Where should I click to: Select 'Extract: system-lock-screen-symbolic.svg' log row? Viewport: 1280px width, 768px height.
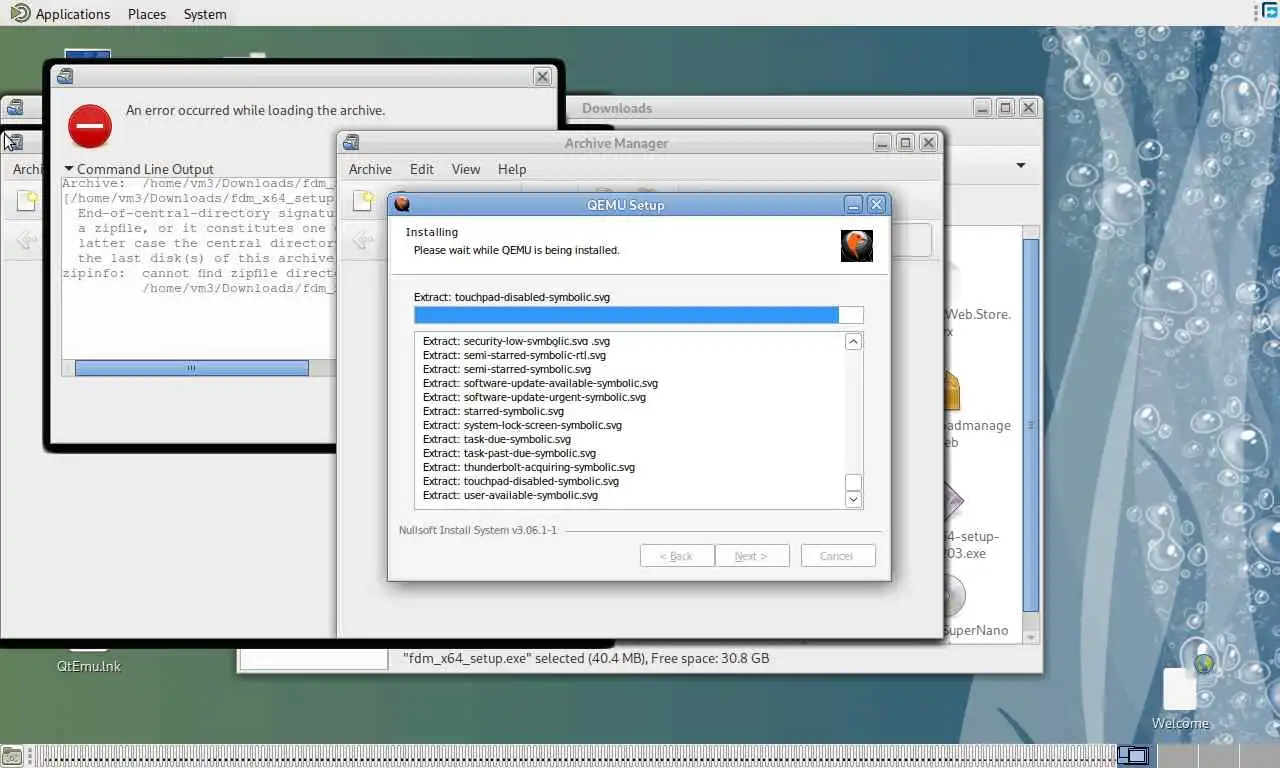[x=522, y=425]
